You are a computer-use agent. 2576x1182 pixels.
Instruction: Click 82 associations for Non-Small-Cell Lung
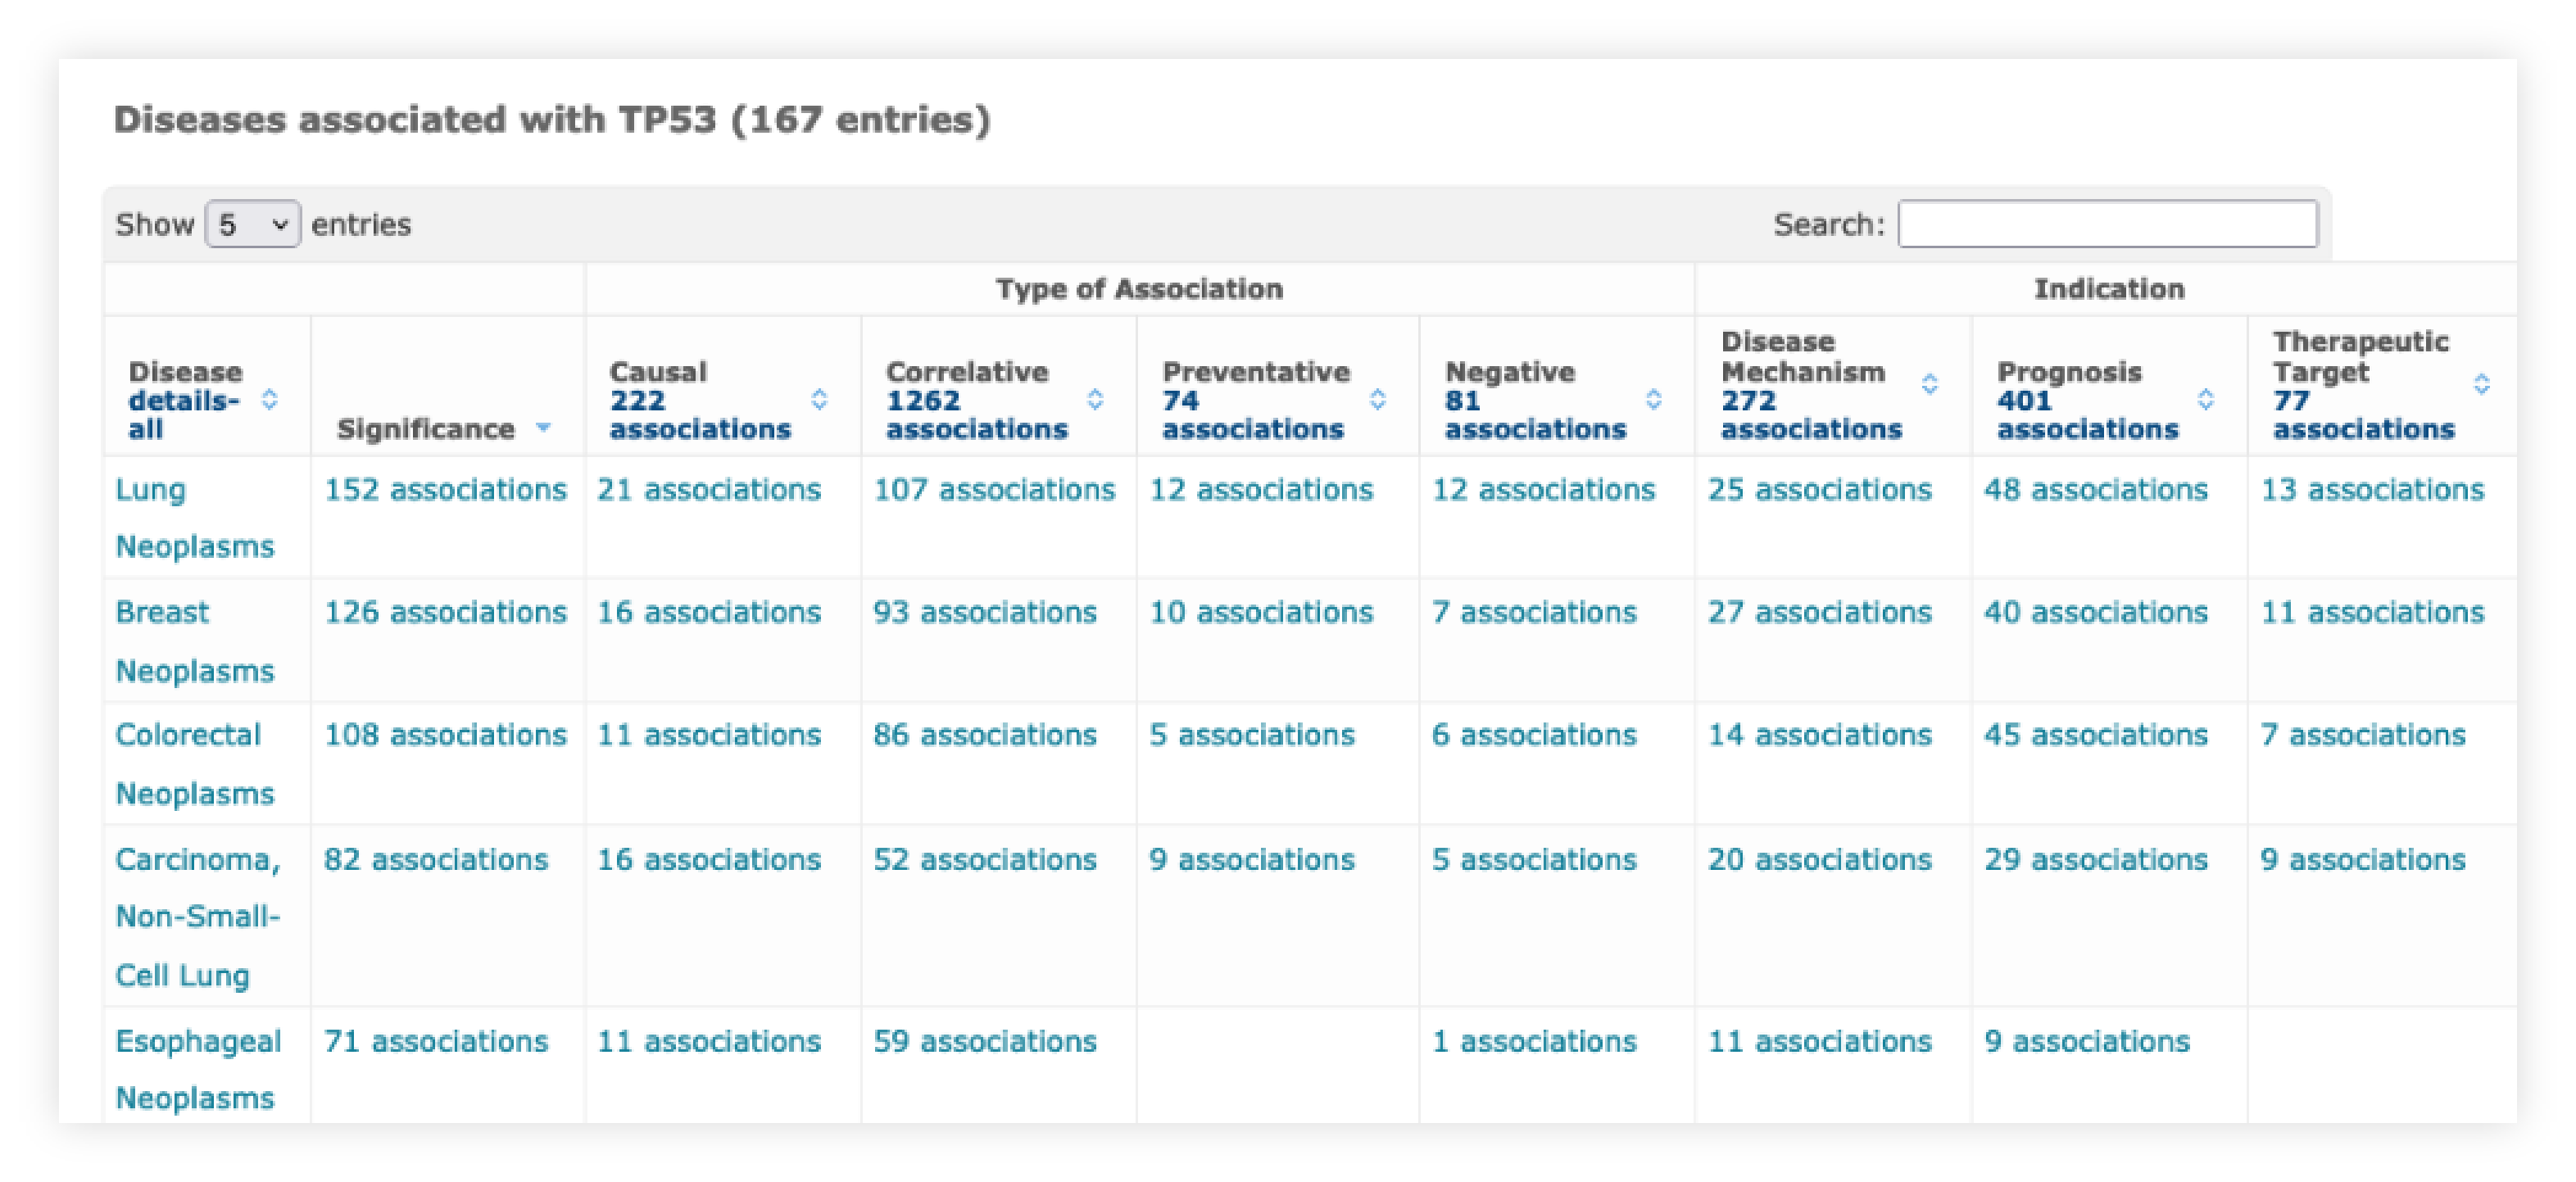tap(436, 860)
